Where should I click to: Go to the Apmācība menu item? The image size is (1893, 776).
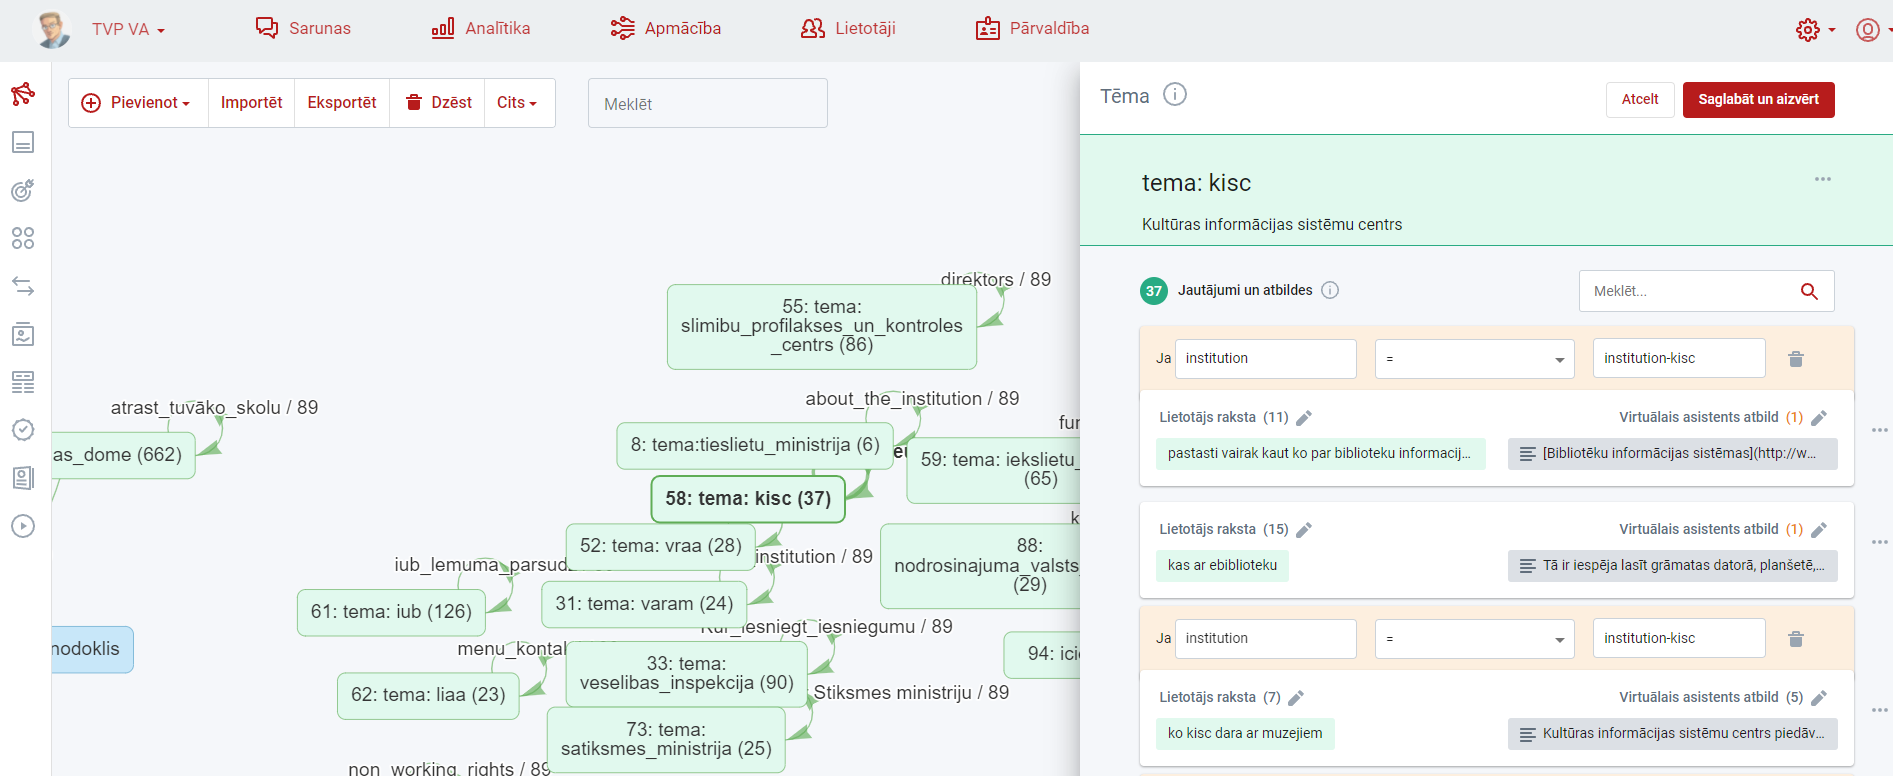(666, 29)
